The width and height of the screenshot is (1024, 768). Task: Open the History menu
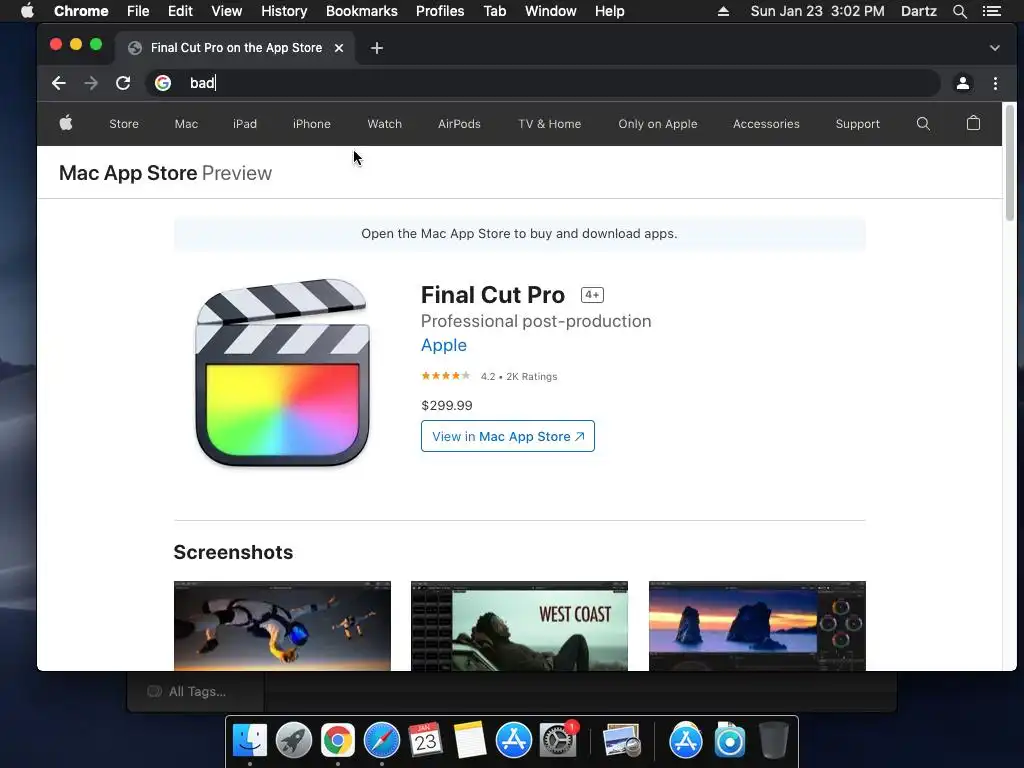coord(284,11)
